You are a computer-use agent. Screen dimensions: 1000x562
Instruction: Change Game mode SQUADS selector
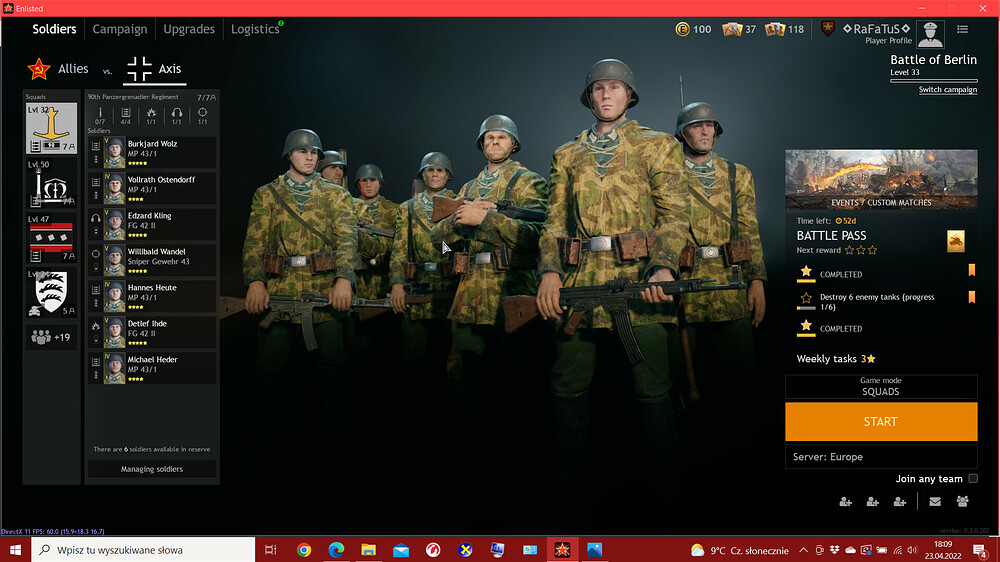pos(881,387)
